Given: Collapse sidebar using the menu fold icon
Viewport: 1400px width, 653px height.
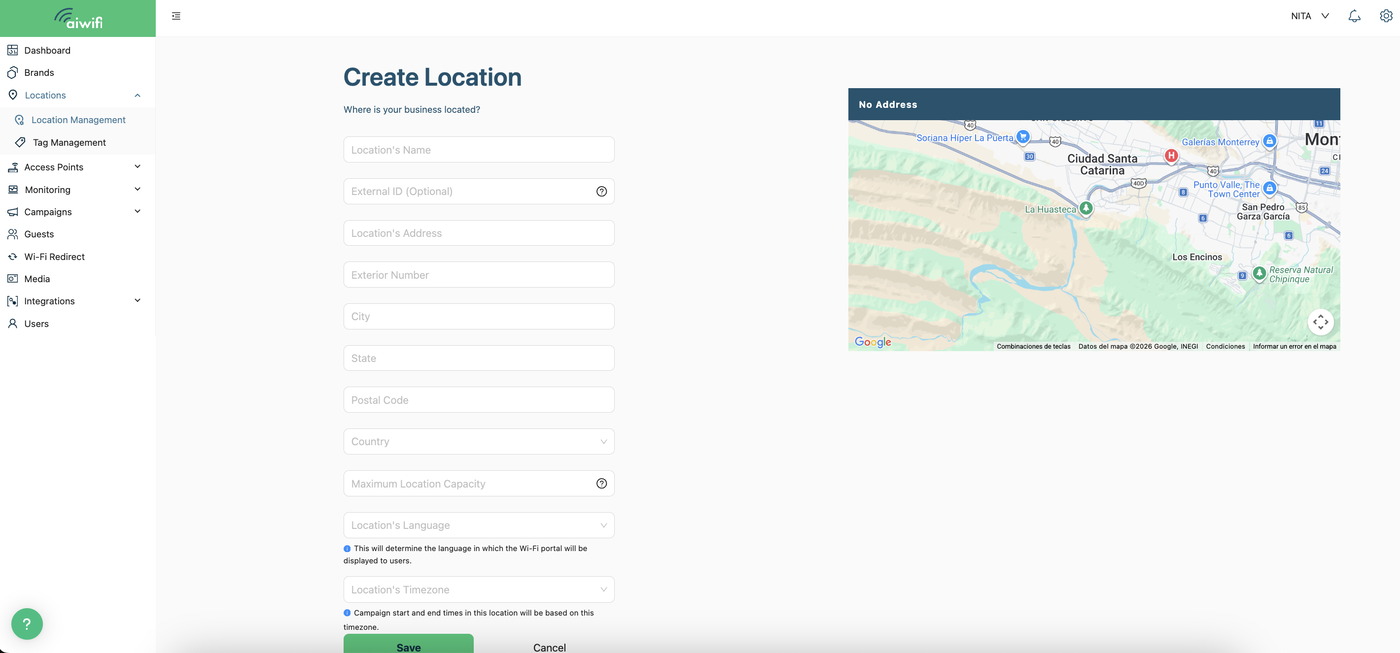Looking at the screenshot, I should coord(176,16).
